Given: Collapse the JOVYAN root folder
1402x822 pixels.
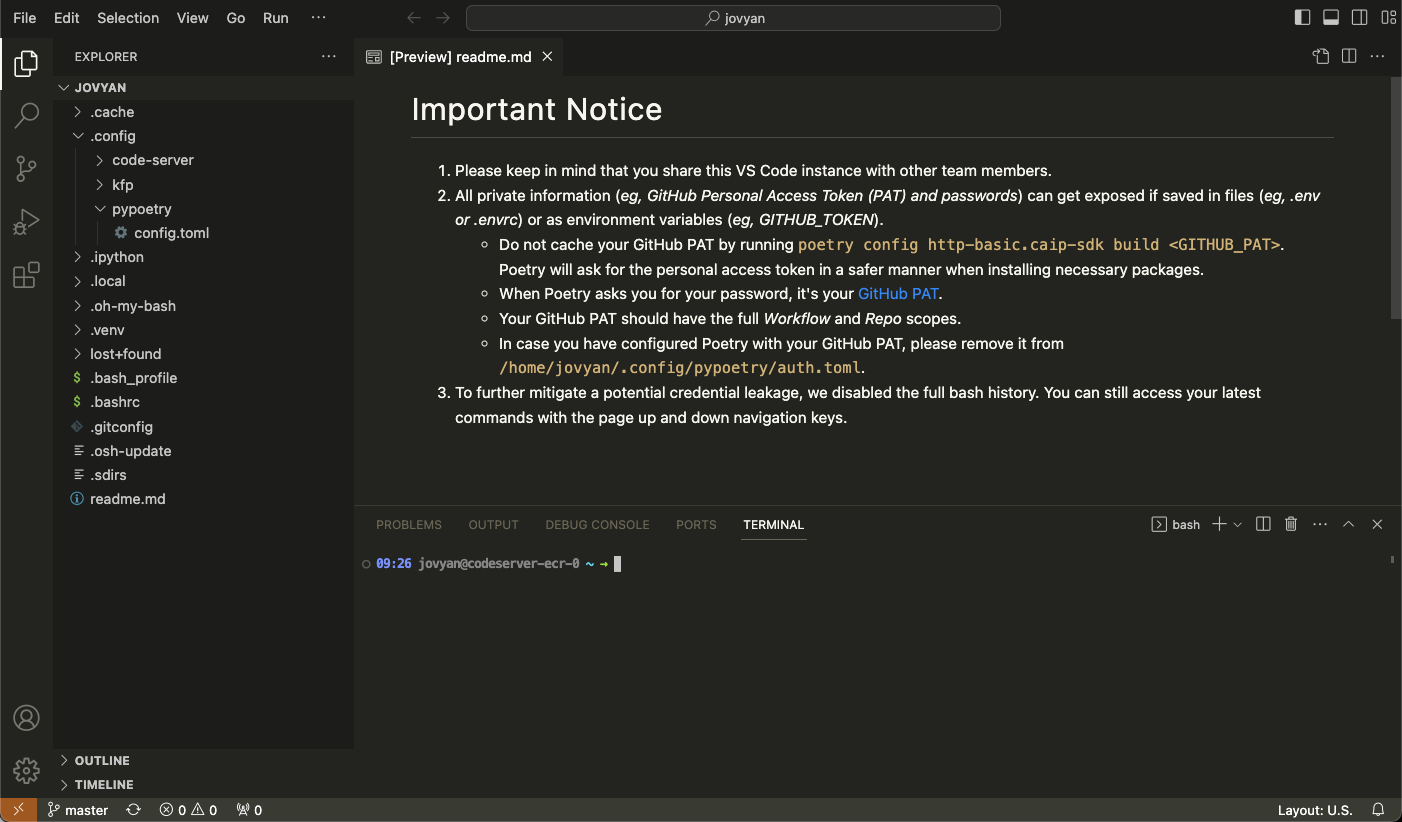Looking at the screenshot, I should pos(204,88).
